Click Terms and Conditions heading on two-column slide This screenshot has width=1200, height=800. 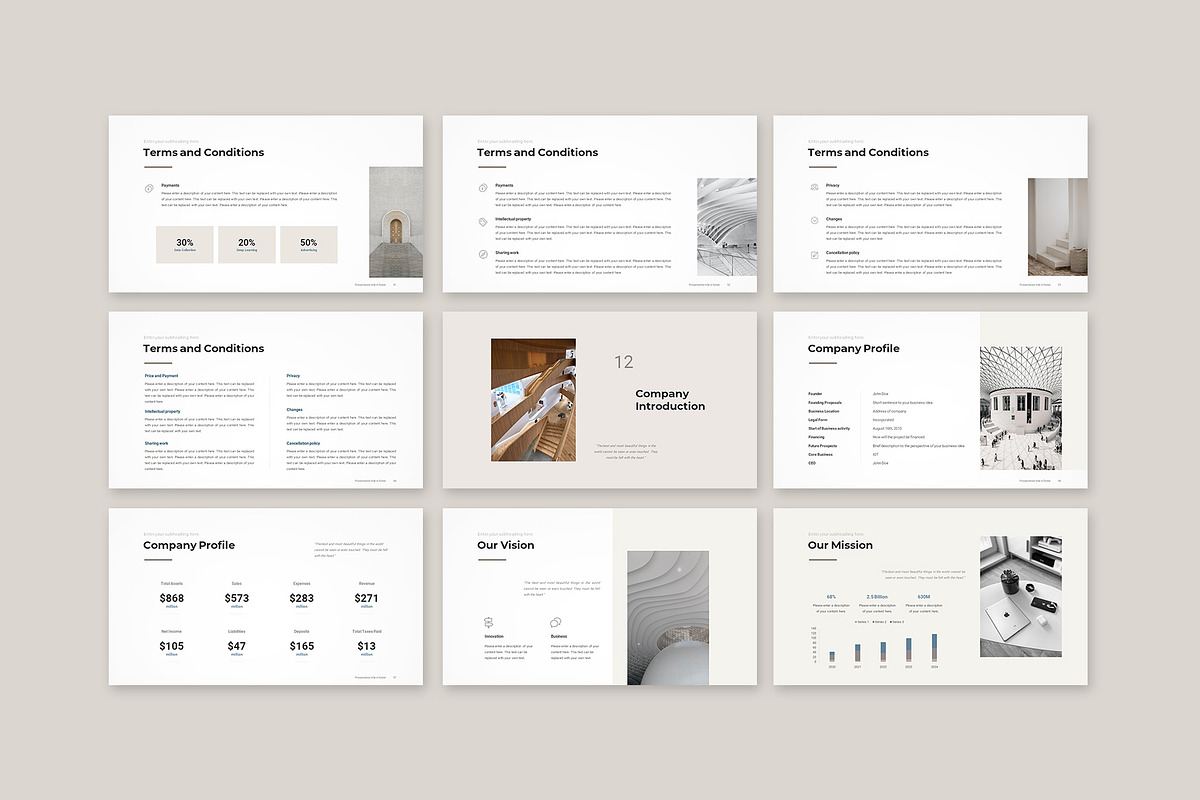pos(204,348)
